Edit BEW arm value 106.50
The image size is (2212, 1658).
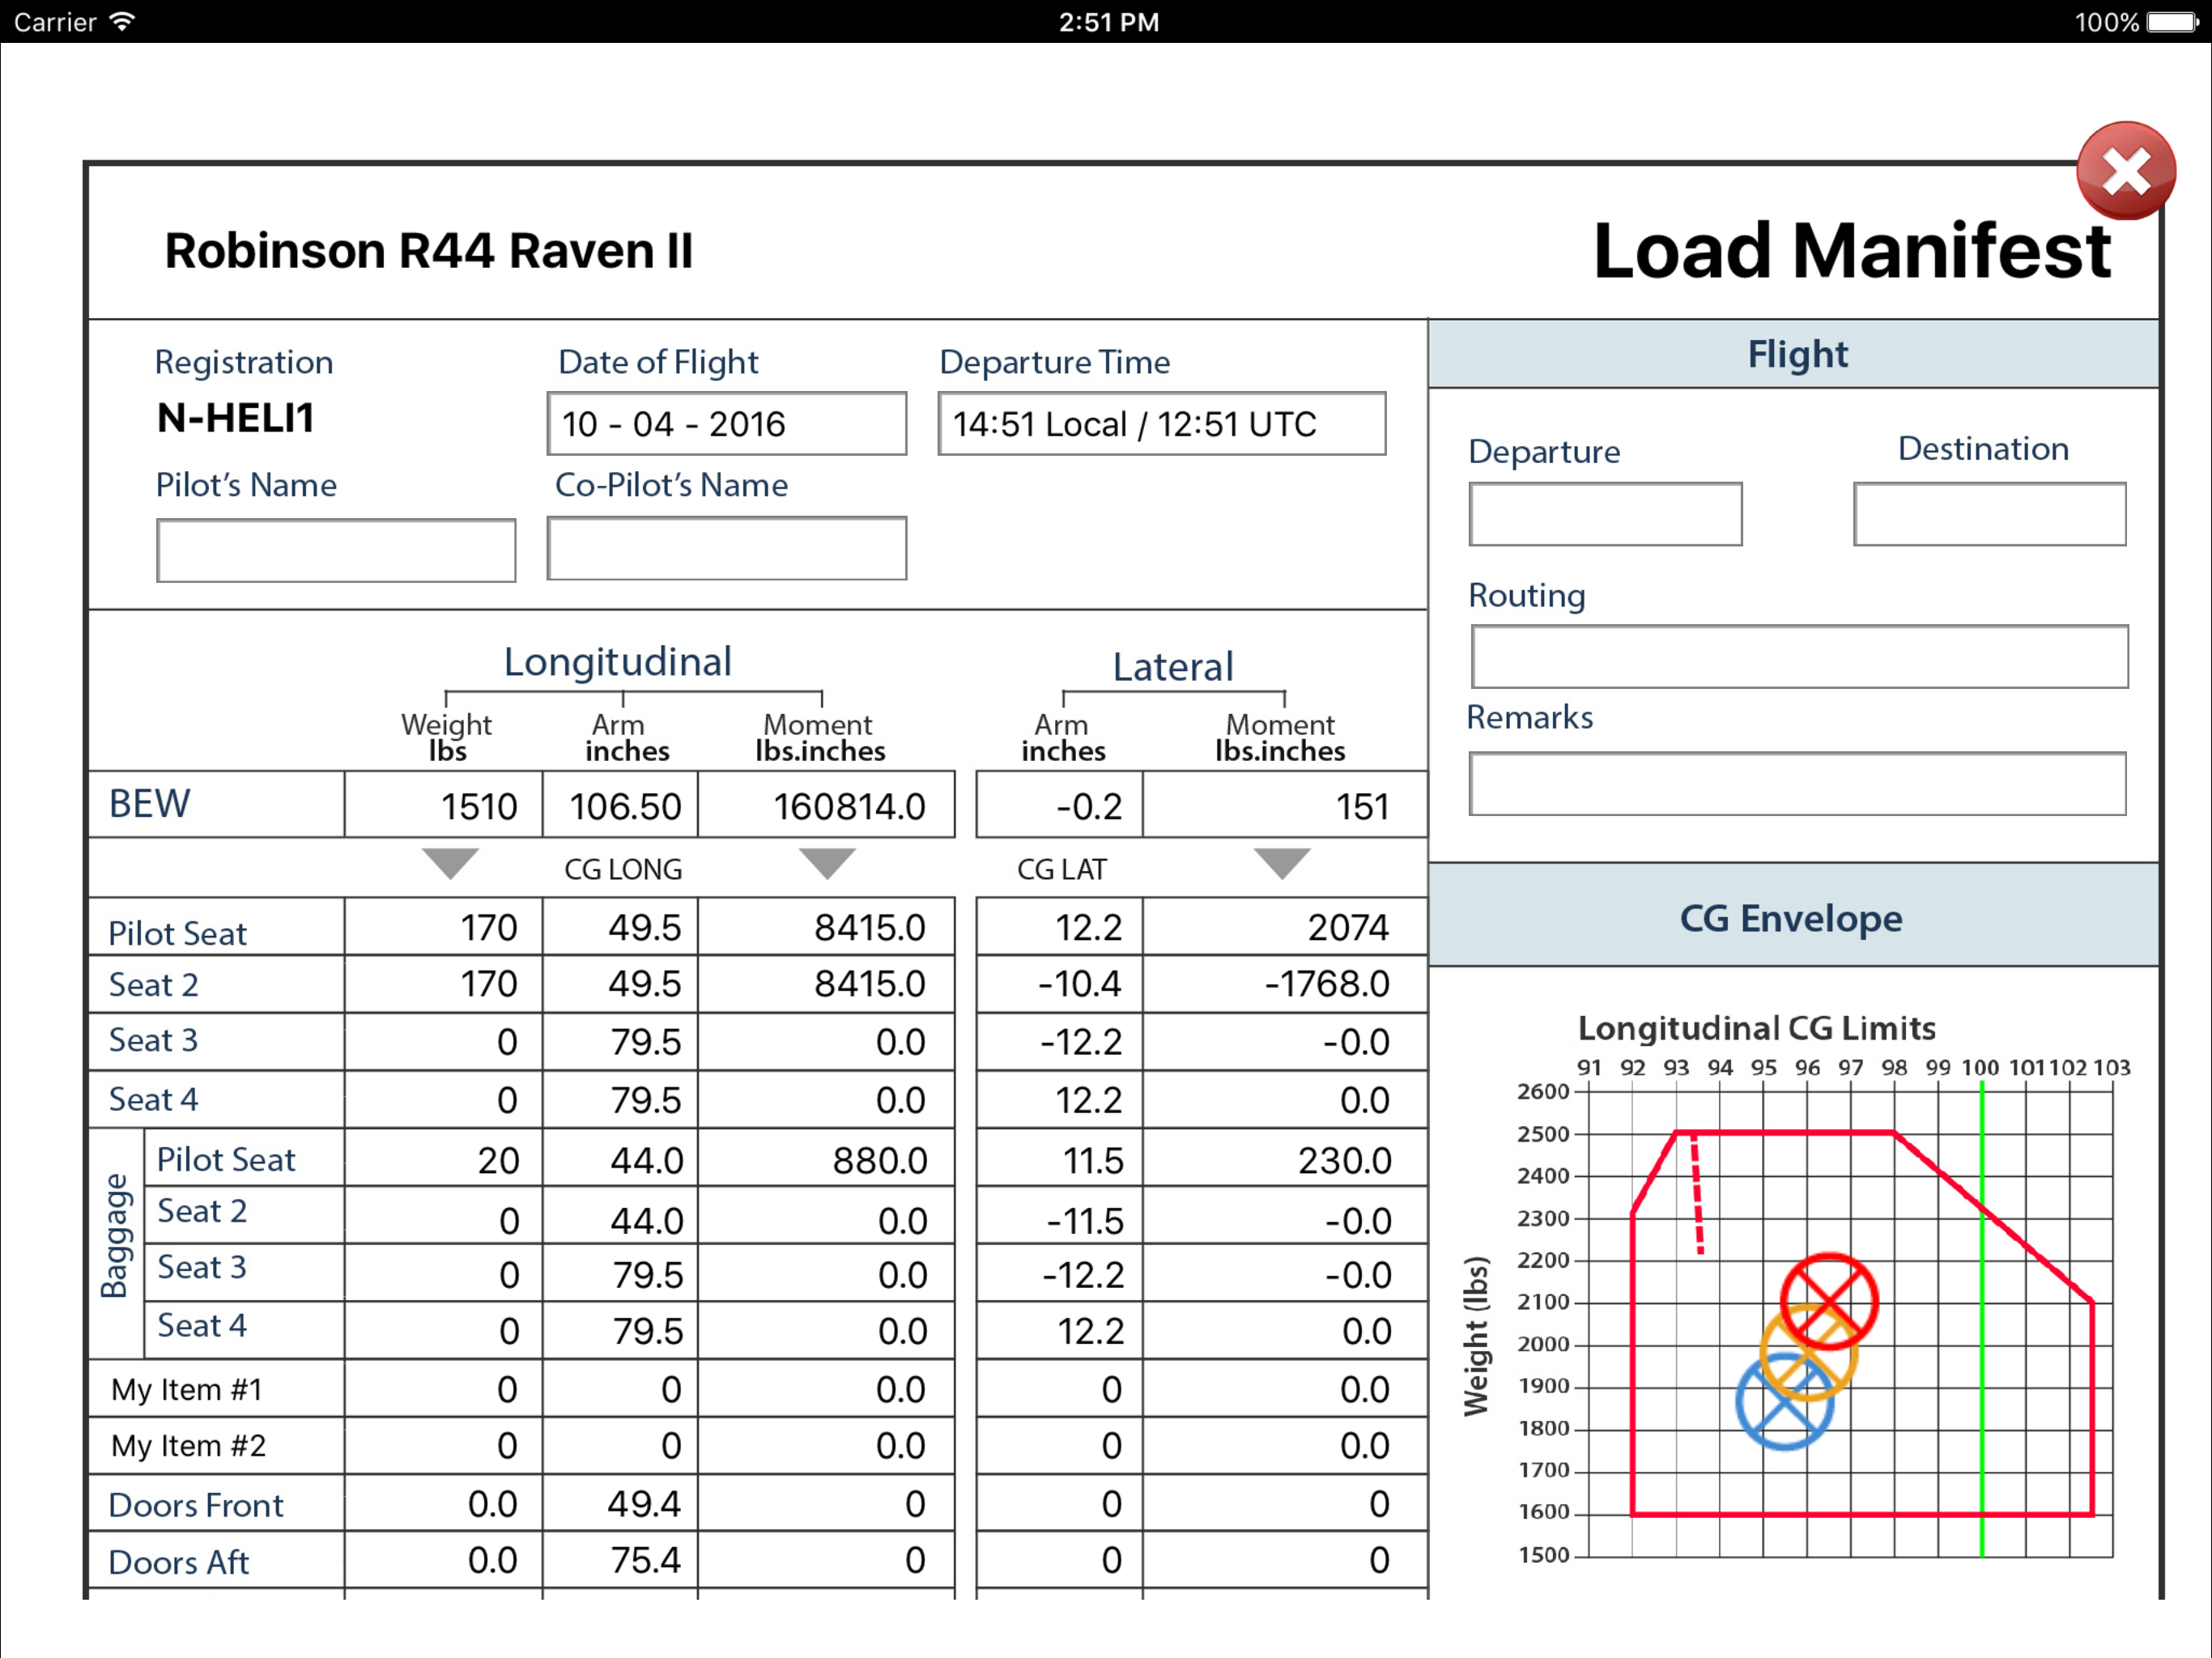point(620,805)
